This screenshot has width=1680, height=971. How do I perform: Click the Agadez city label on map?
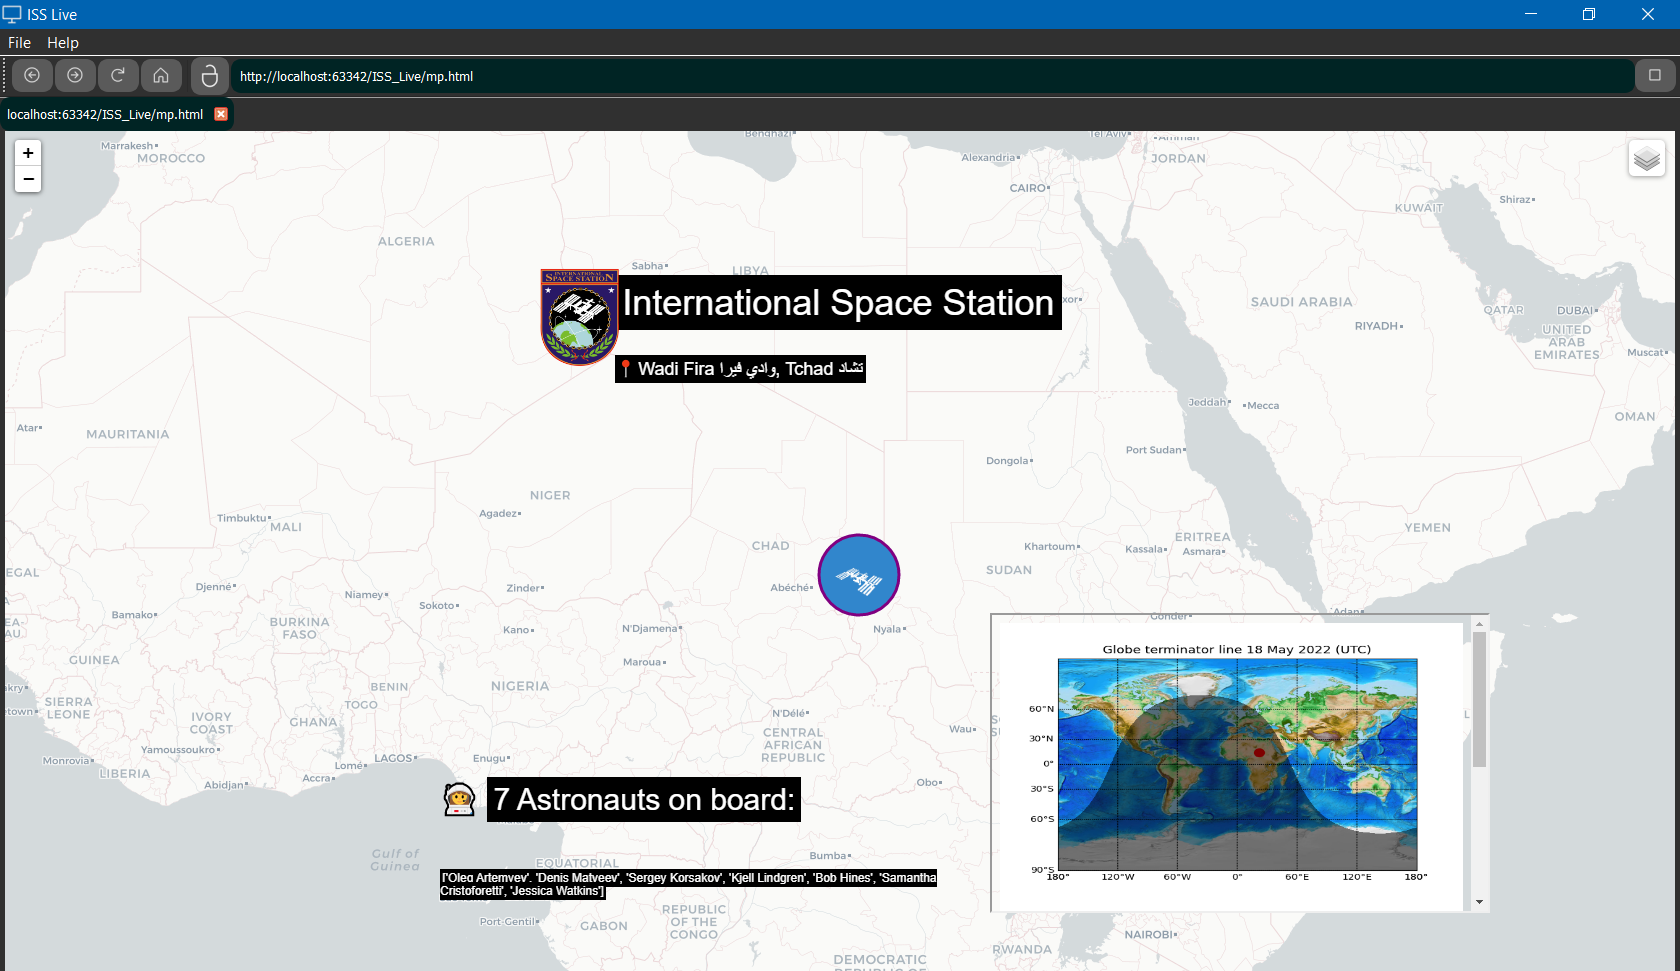pyautogui.click(x=500, y=513)
